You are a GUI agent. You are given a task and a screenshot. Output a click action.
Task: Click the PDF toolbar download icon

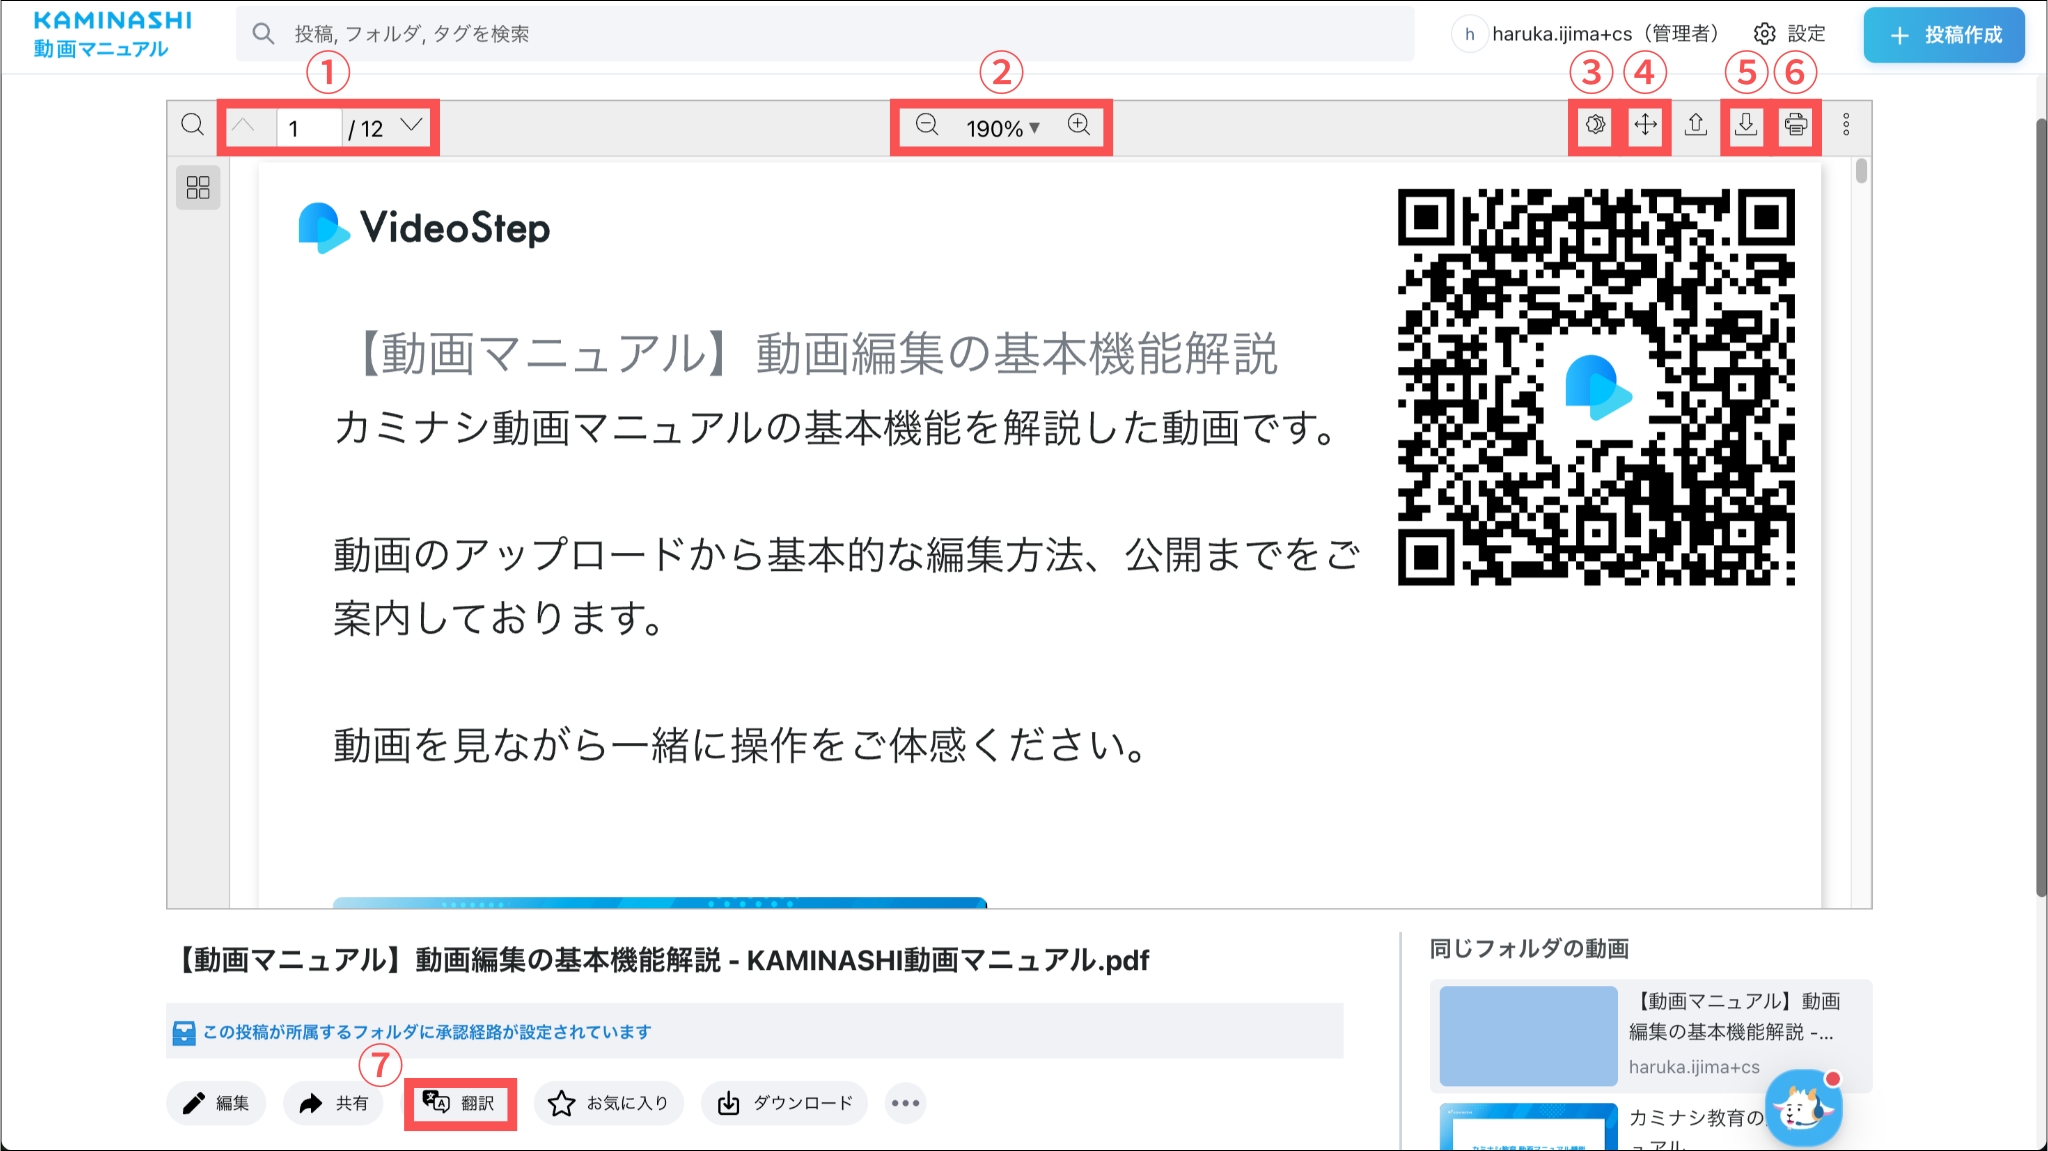1746,125
